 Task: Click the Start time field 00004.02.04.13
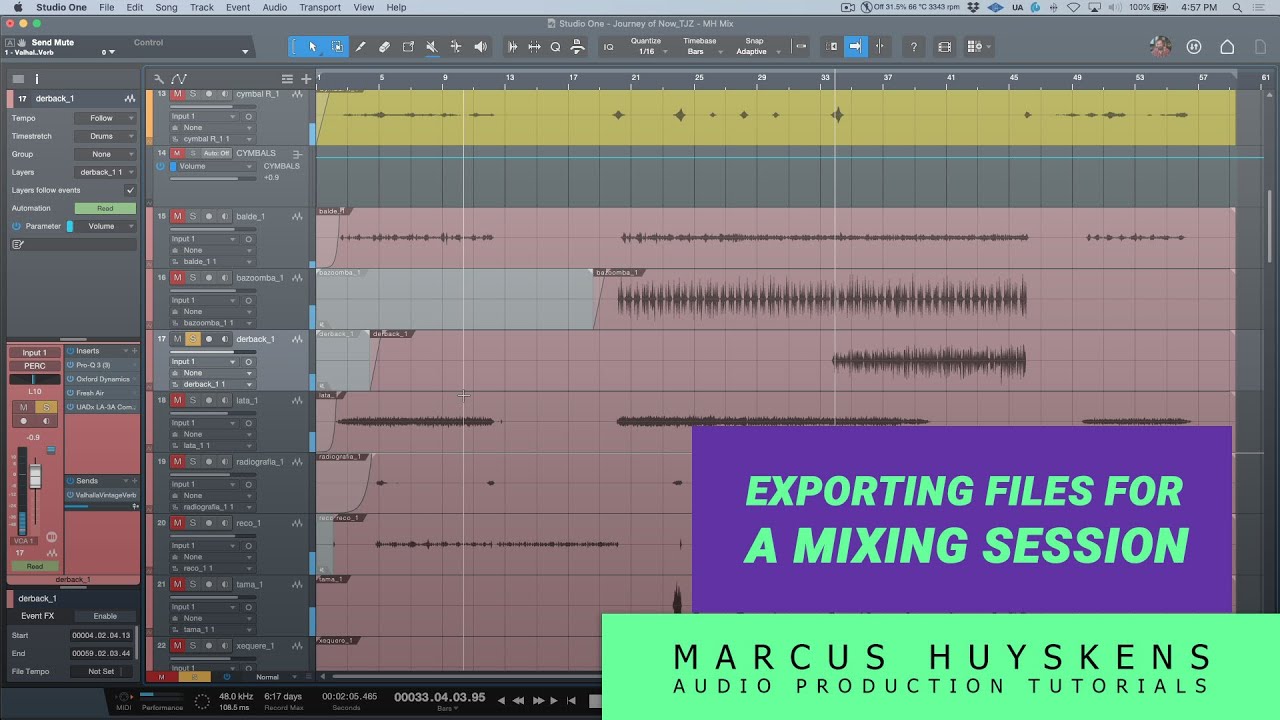coord(101,635)
